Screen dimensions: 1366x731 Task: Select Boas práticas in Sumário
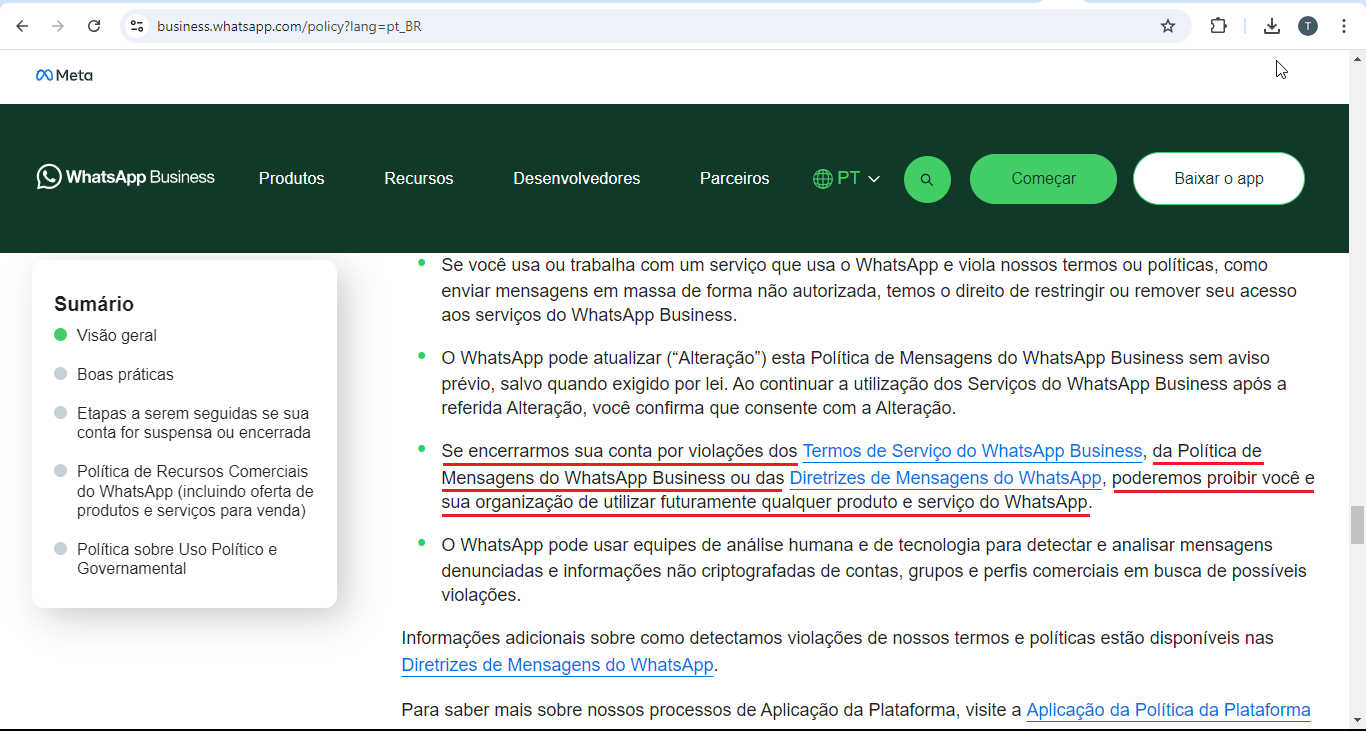(x=125, y=375)
